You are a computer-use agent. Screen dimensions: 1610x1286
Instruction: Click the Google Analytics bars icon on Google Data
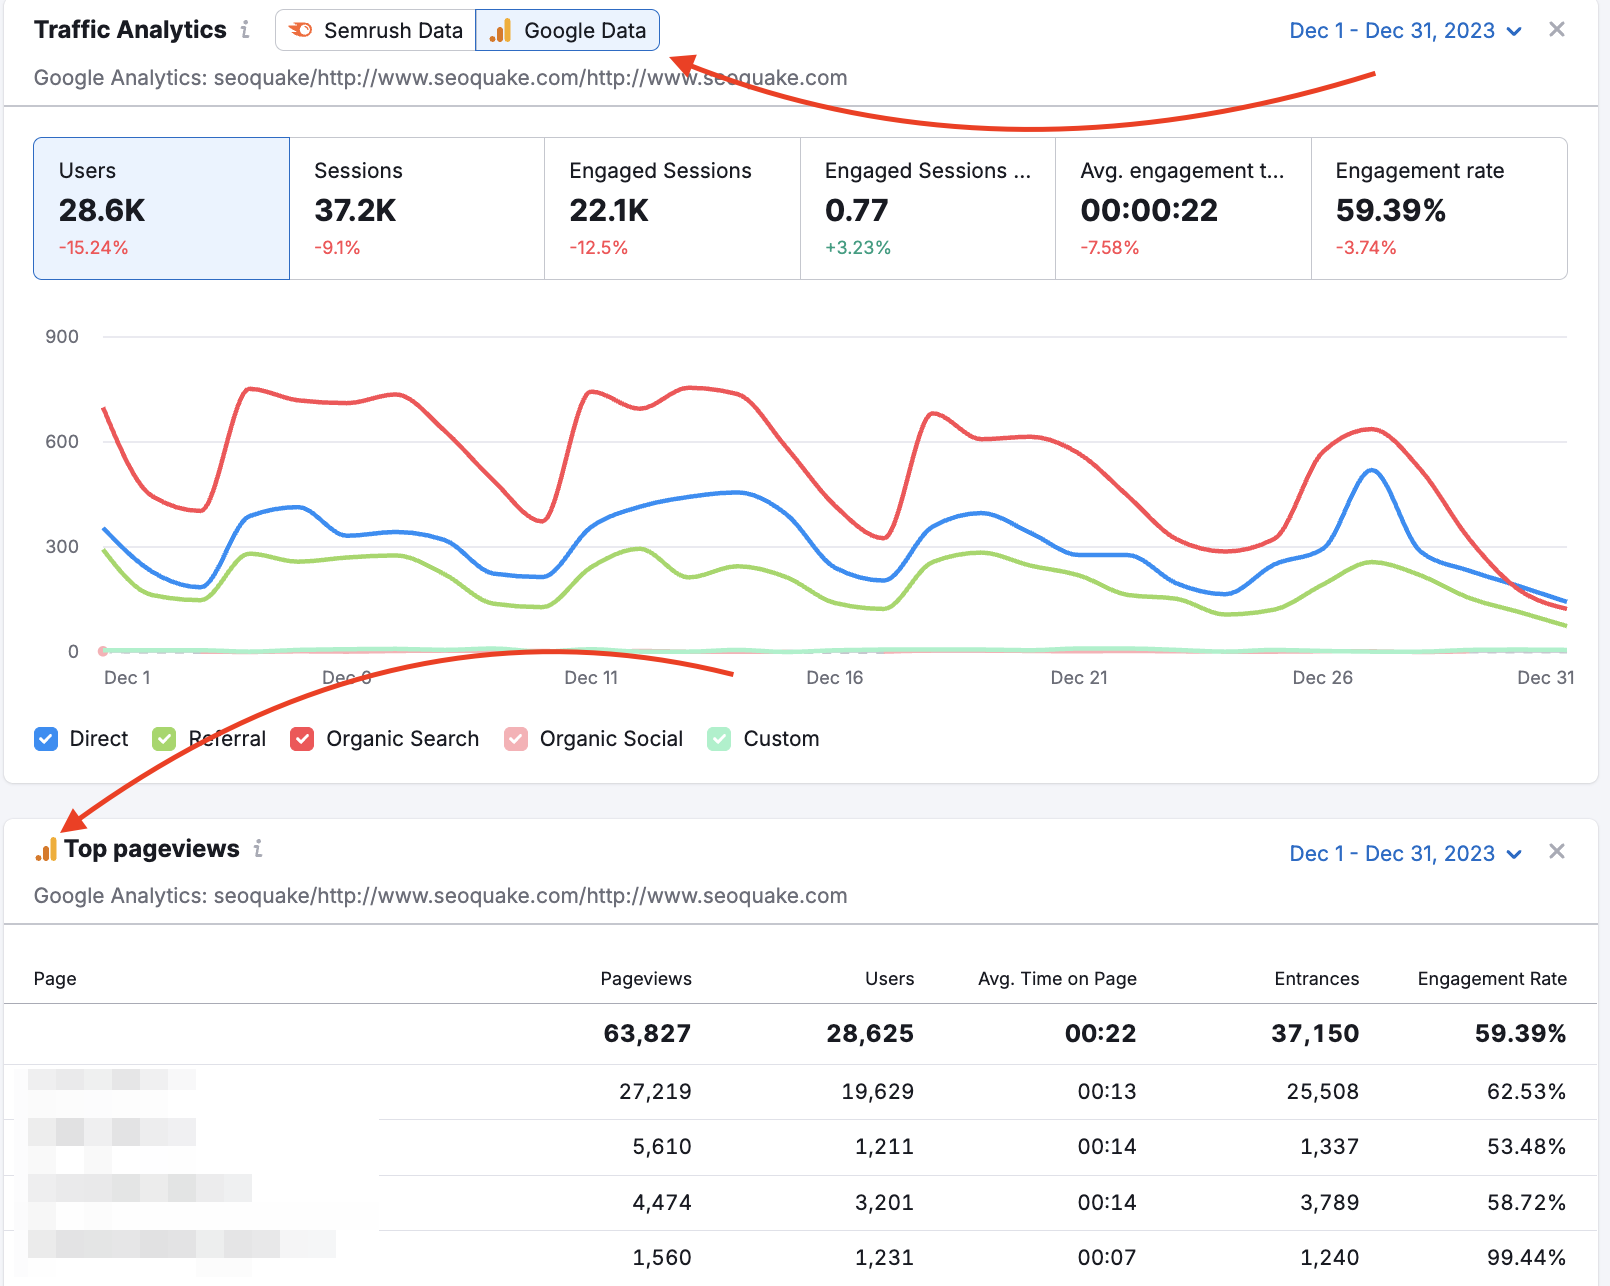tap(500, 30)
